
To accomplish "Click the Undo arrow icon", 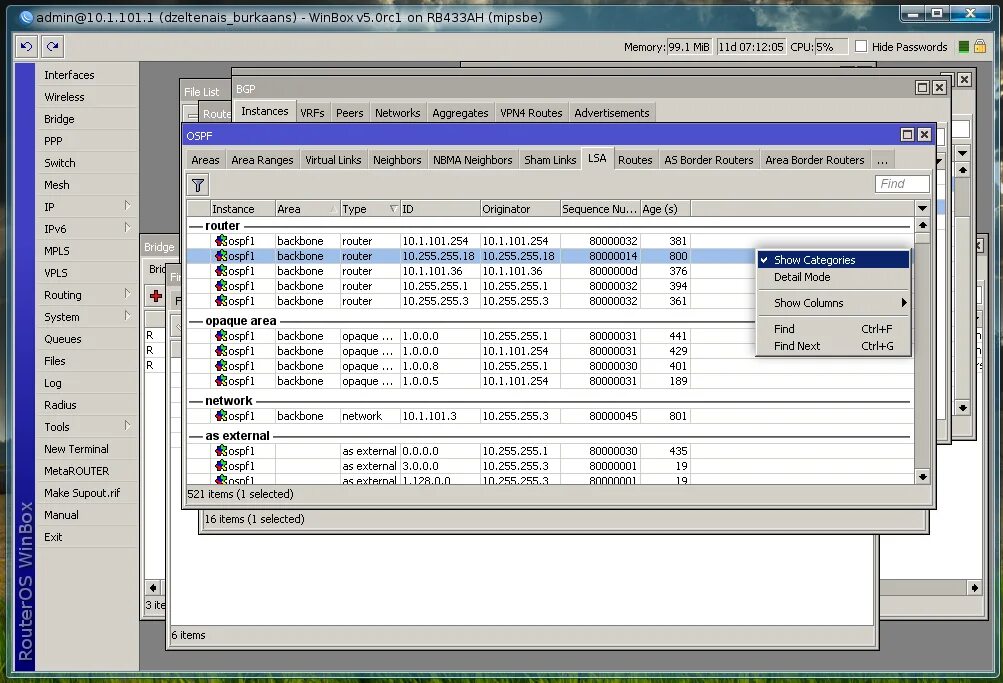I will [26, 46].
